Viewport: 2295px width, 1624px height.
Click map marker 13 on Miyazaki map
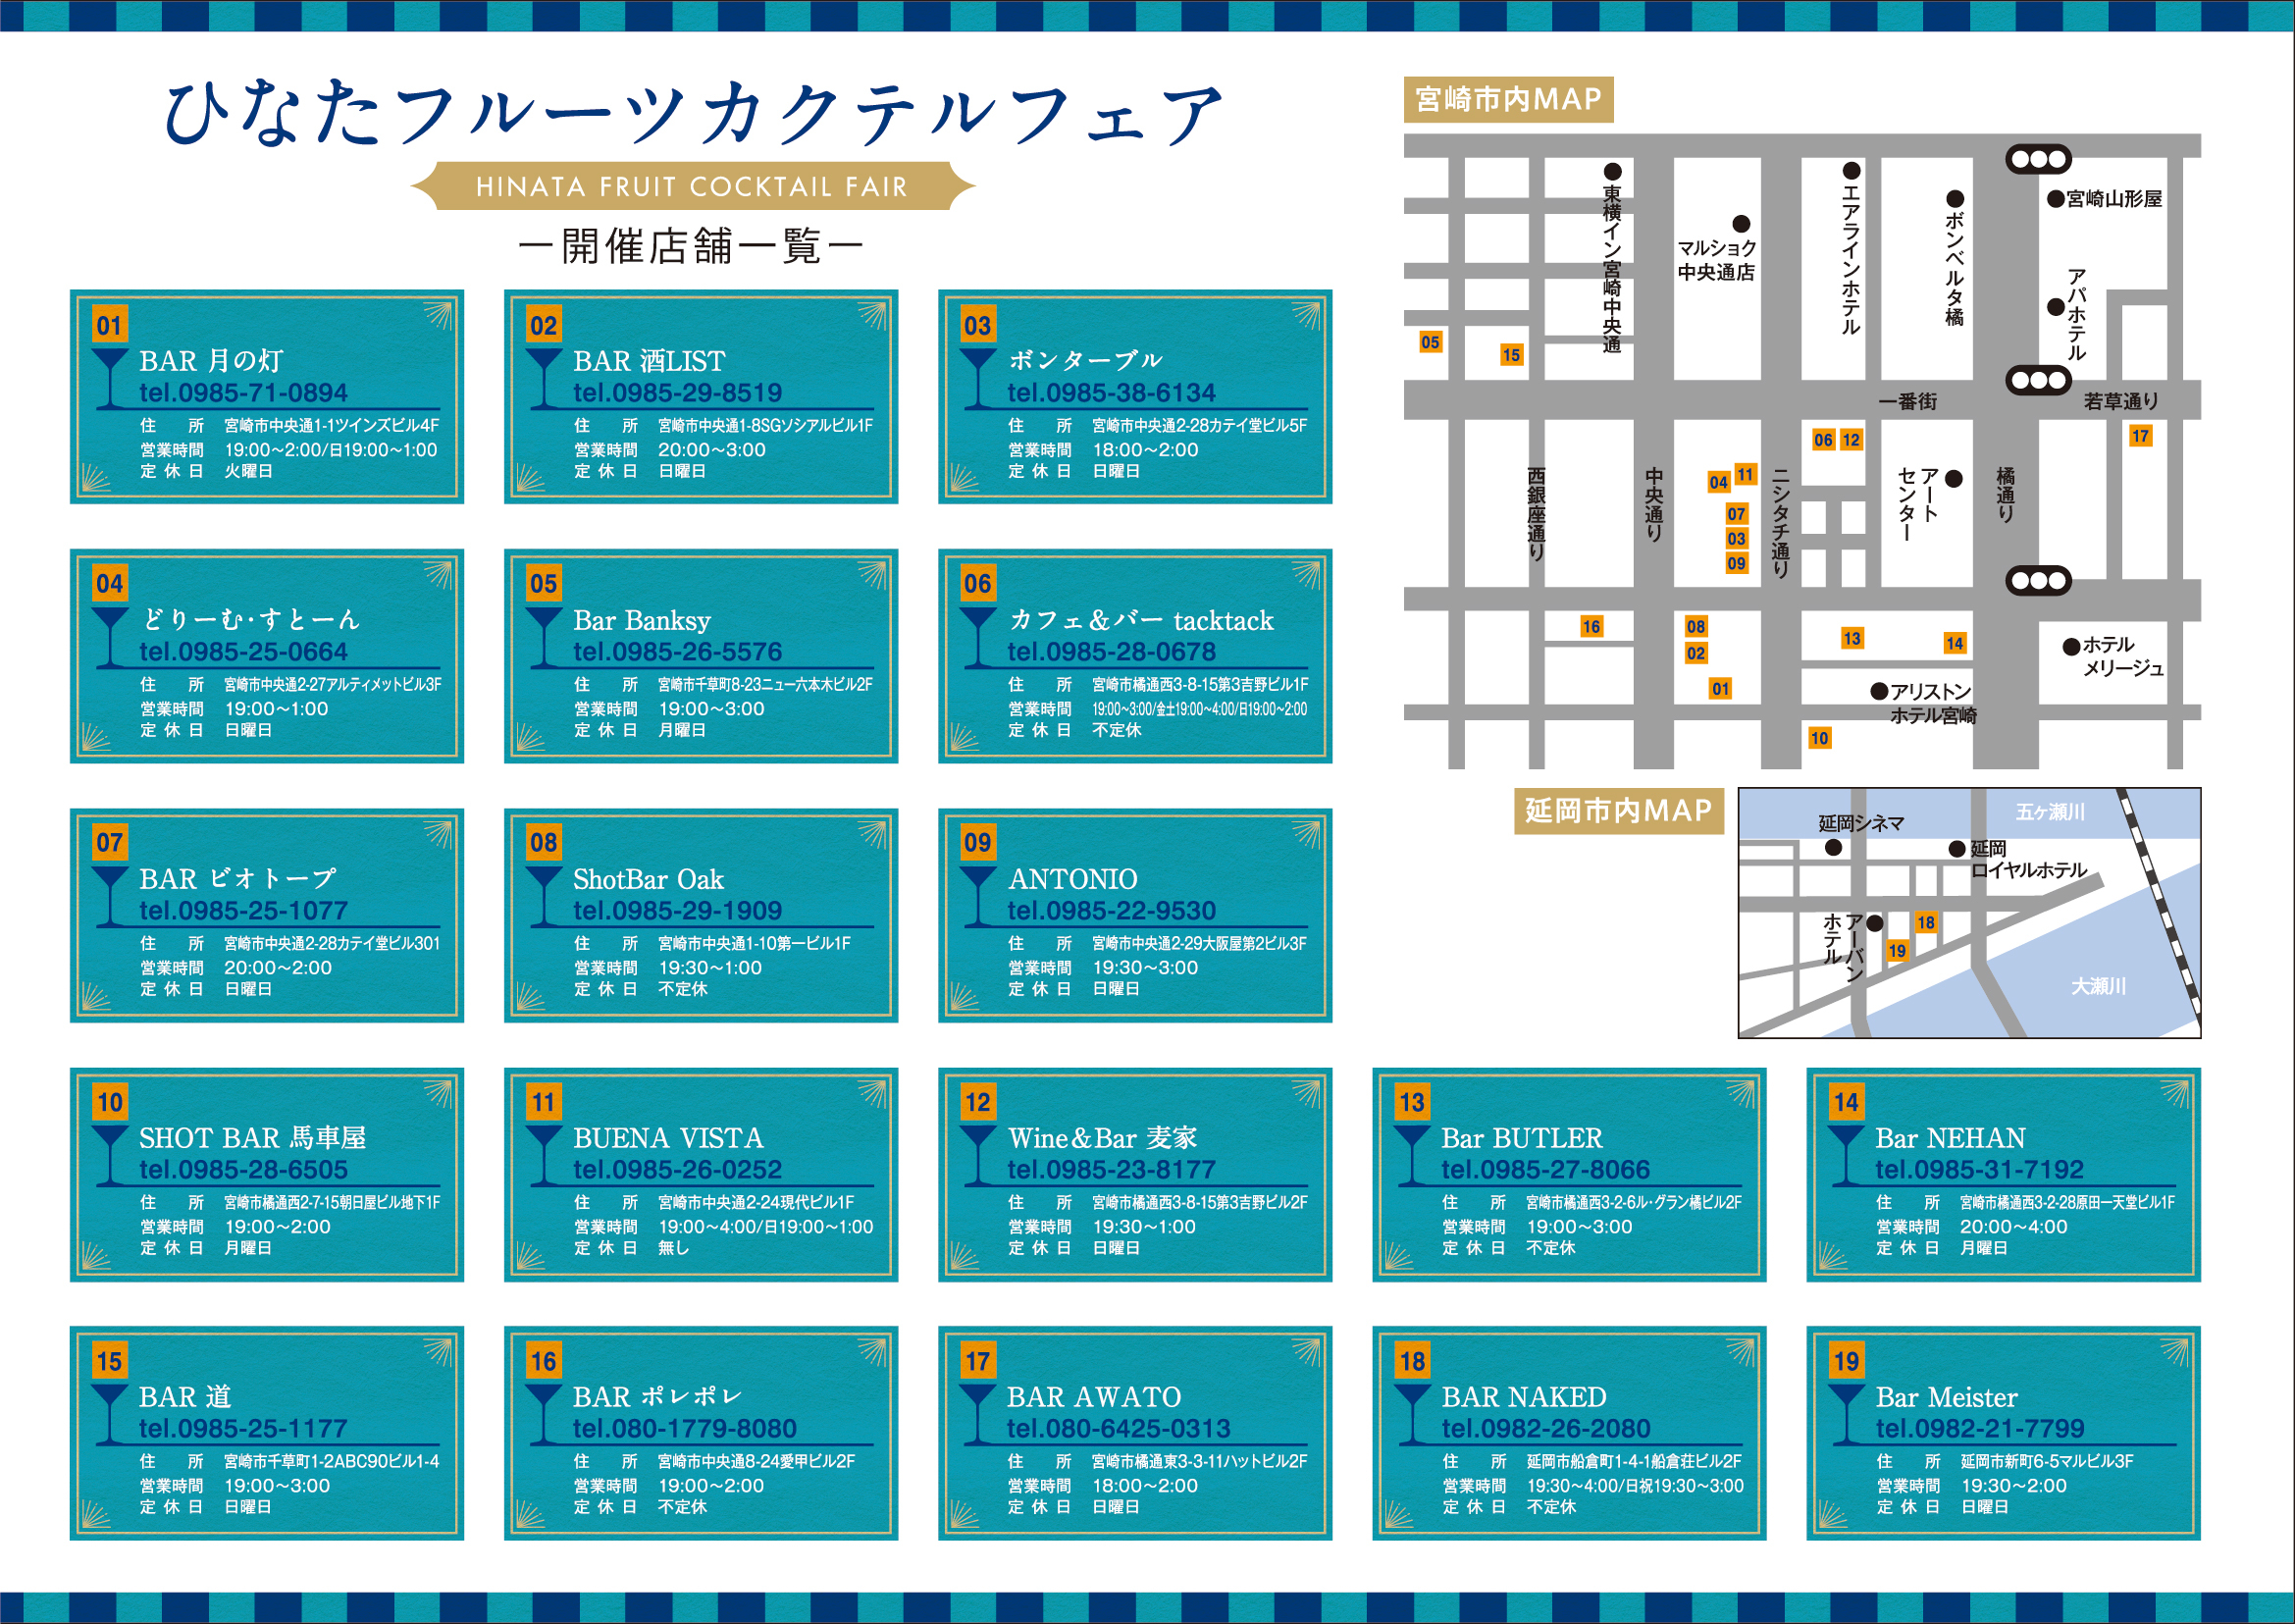click(1852, 638)
